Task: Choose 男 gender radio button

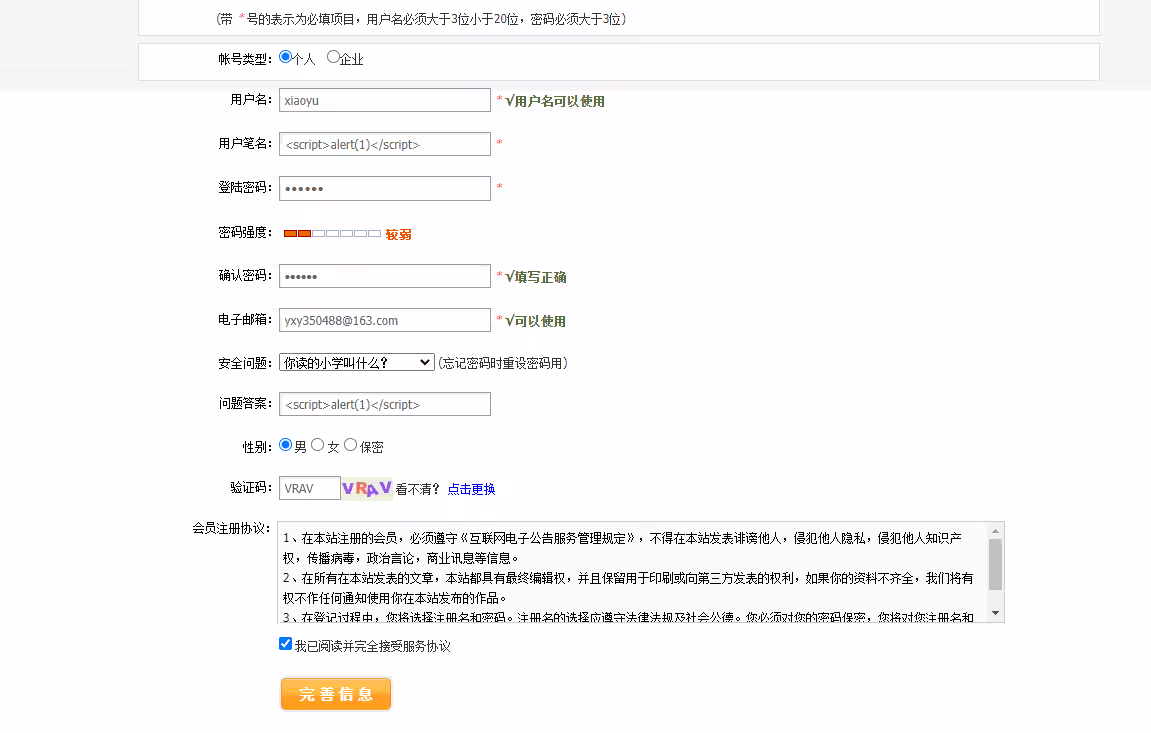Action: tap(285, 445)
